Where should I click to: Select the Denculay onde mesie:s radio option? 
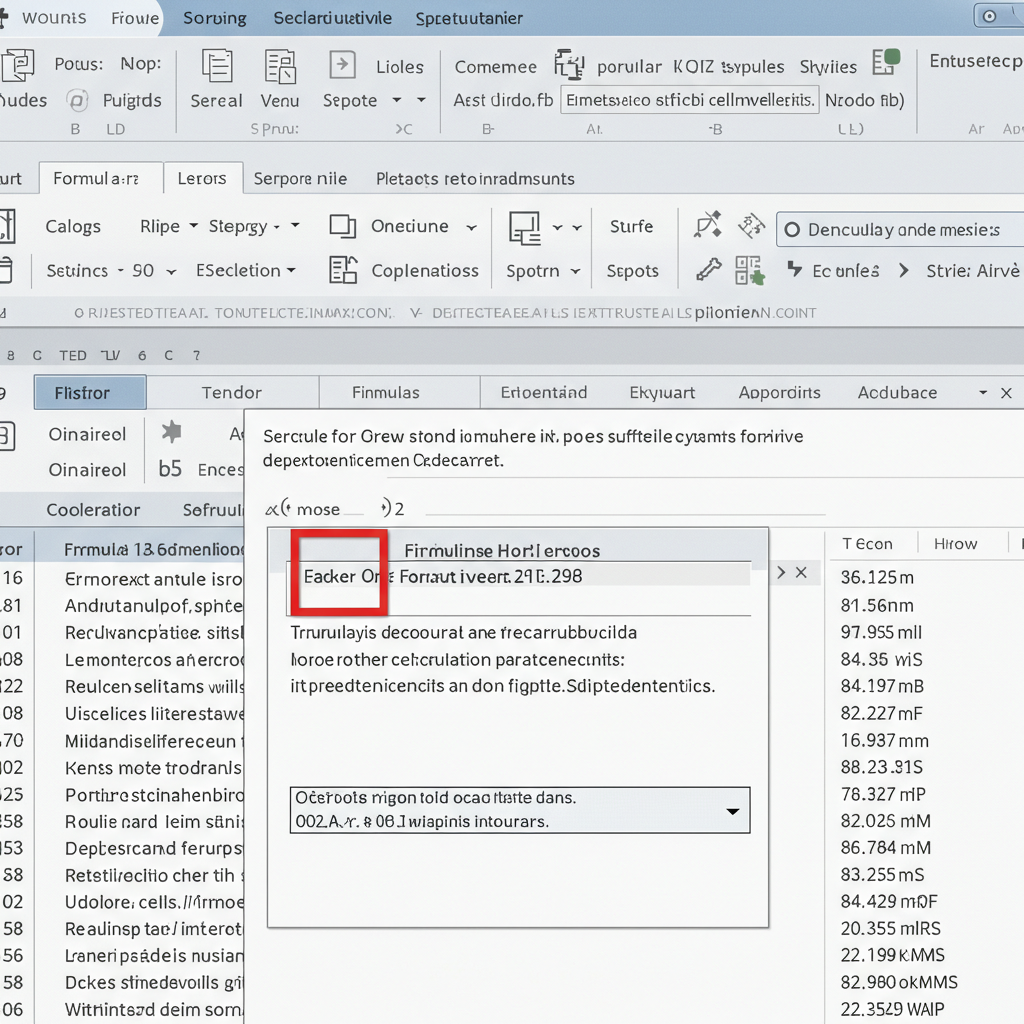792,230
